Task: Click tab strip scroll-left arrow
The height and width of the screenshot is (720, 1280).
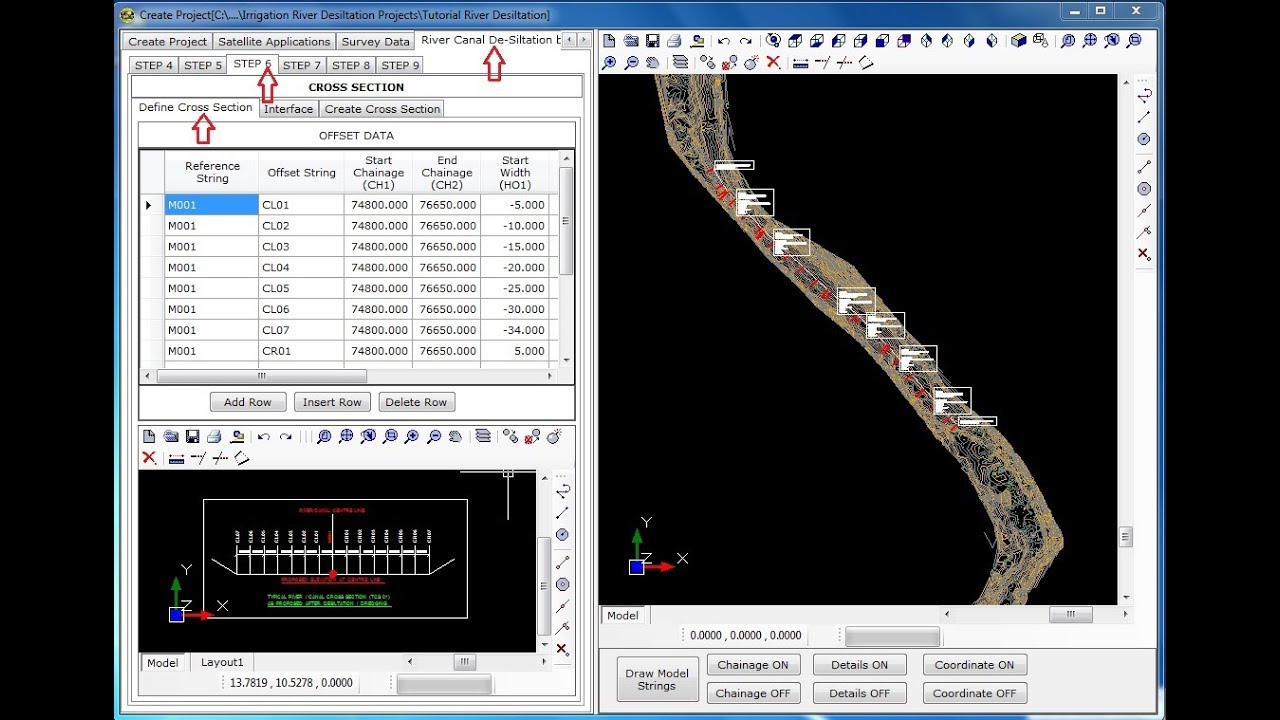Action: tap(570, 40)
